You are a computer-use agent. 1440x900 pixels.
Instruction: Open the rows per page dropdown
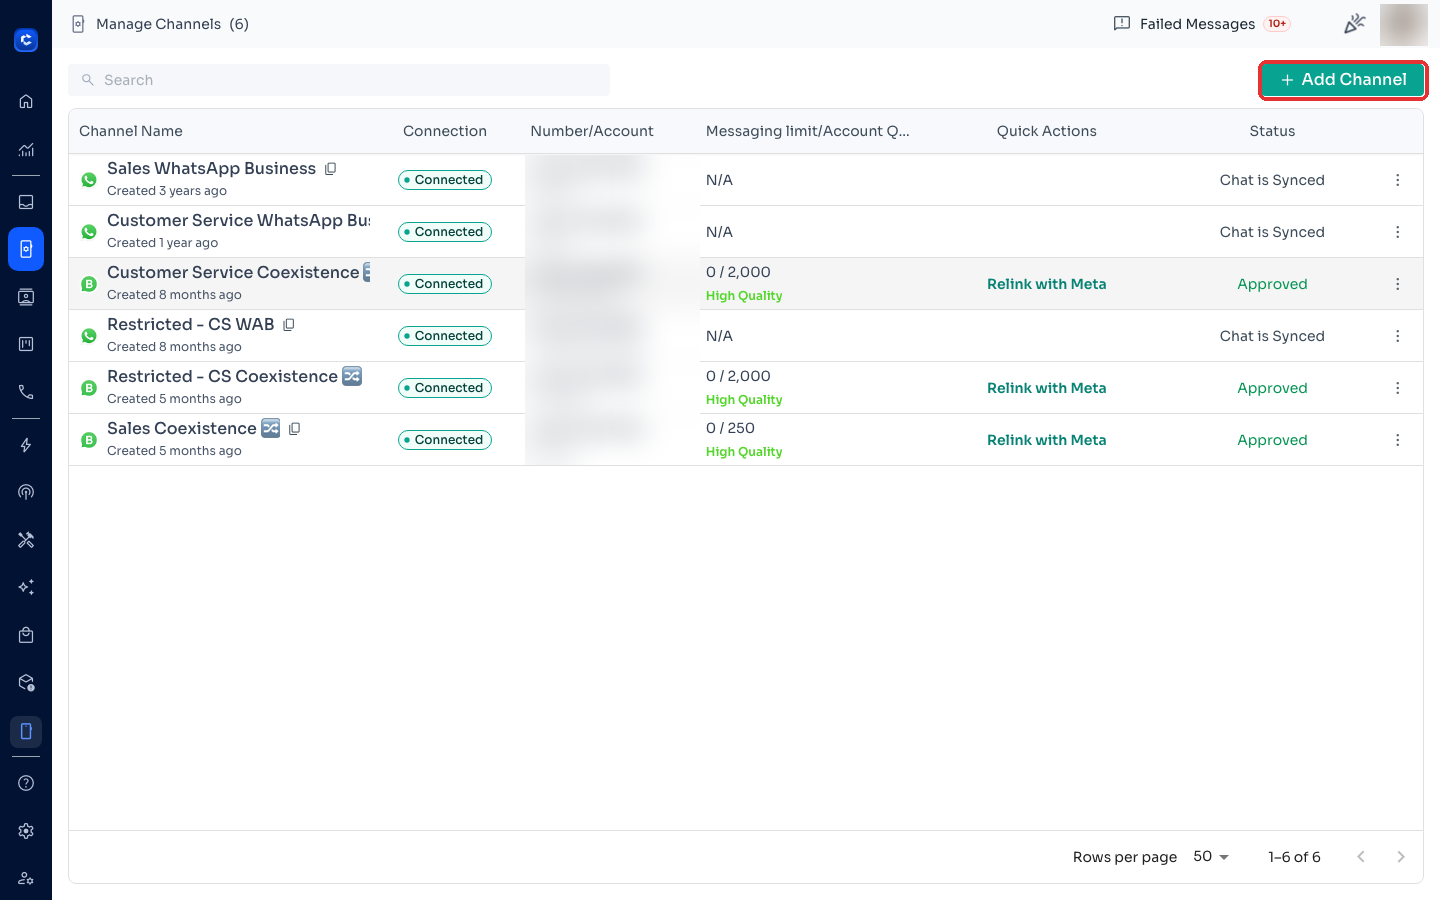[1211, 857]
